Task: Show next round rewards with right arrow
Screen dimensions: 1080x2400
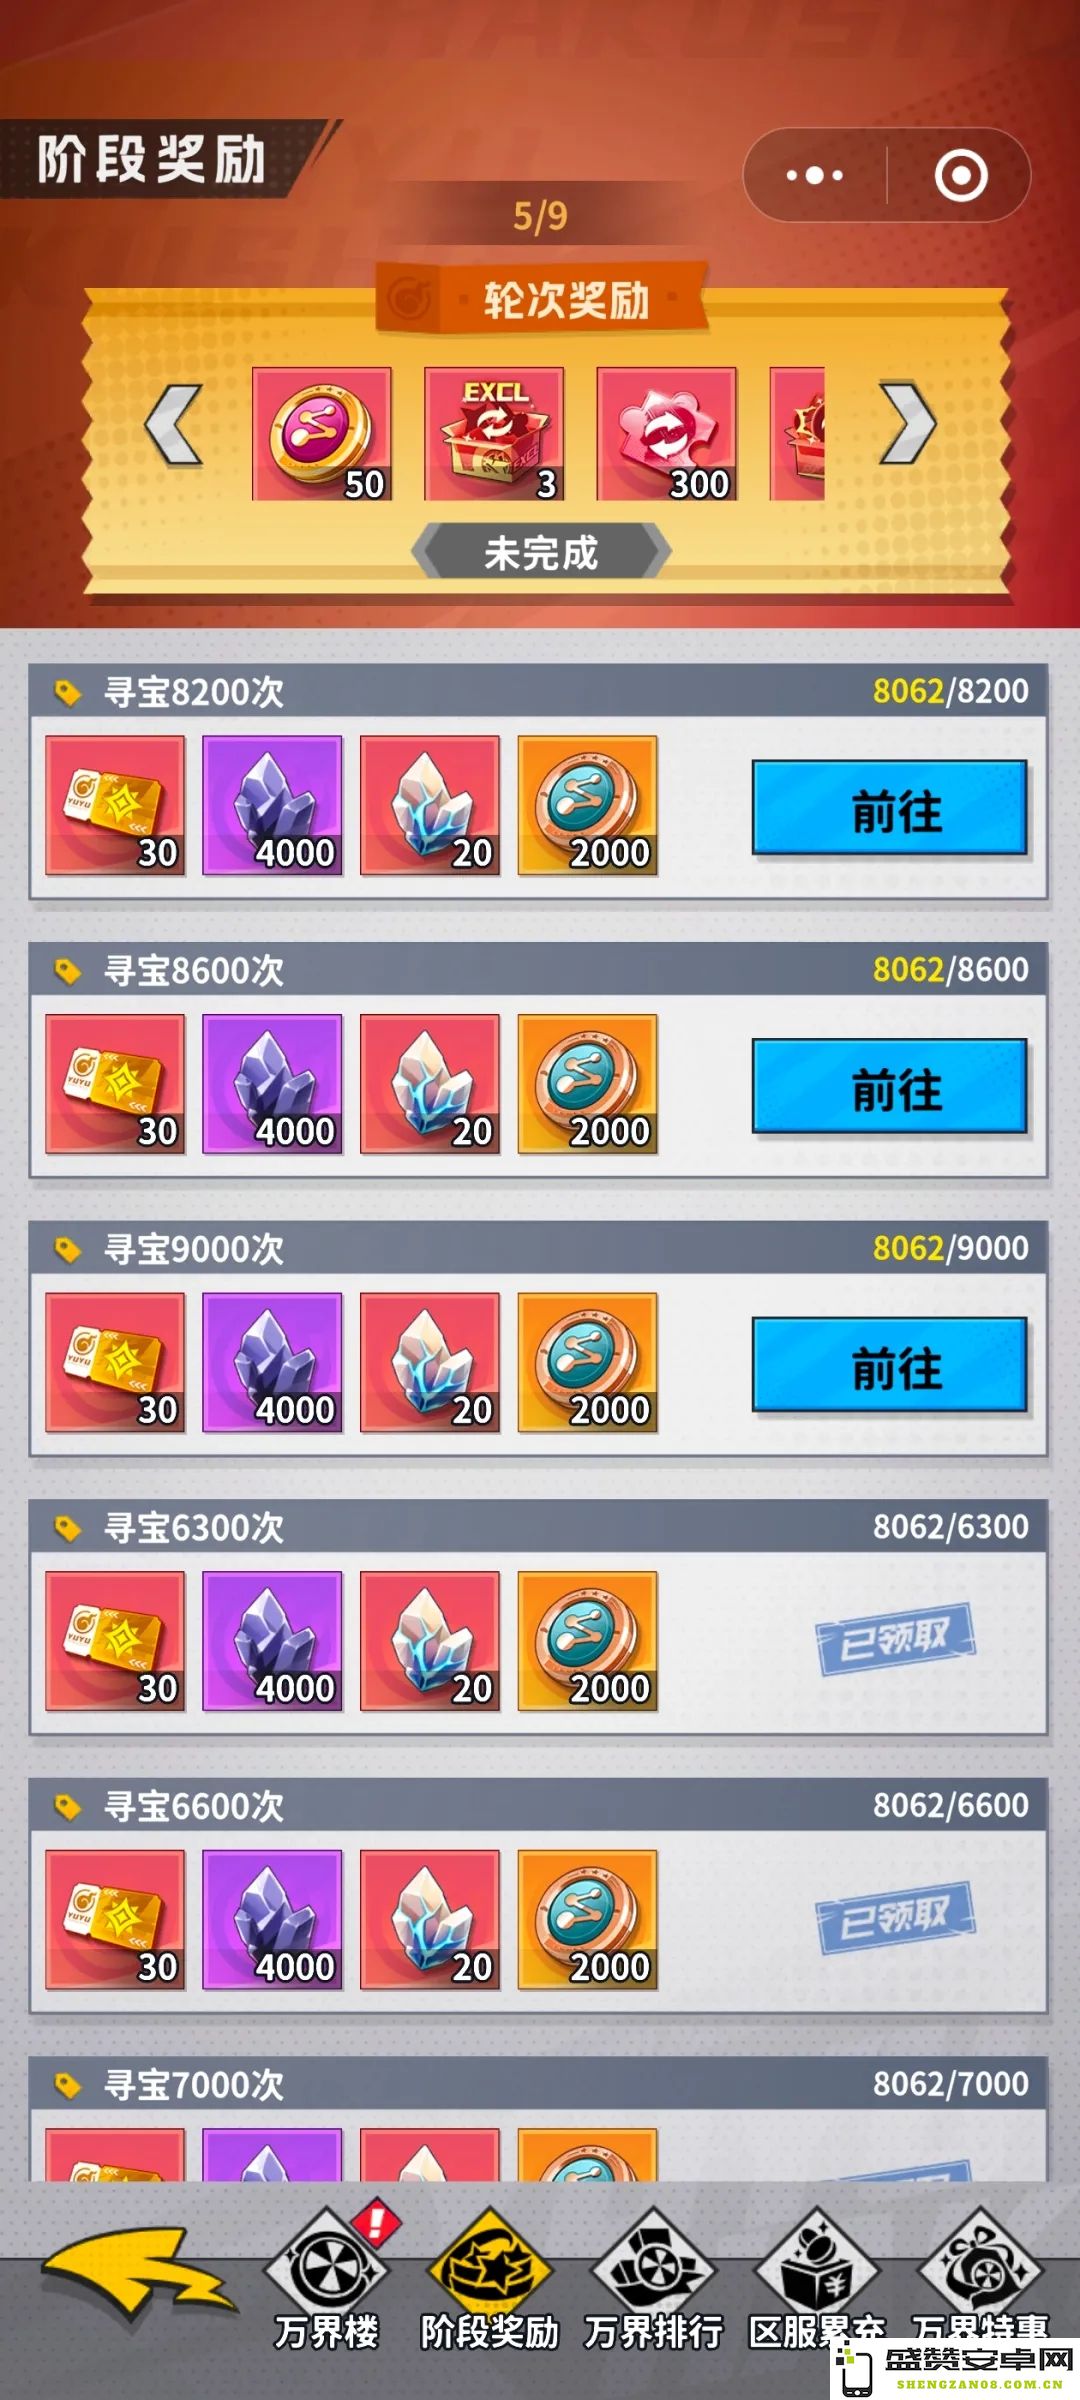Action: 907,424
